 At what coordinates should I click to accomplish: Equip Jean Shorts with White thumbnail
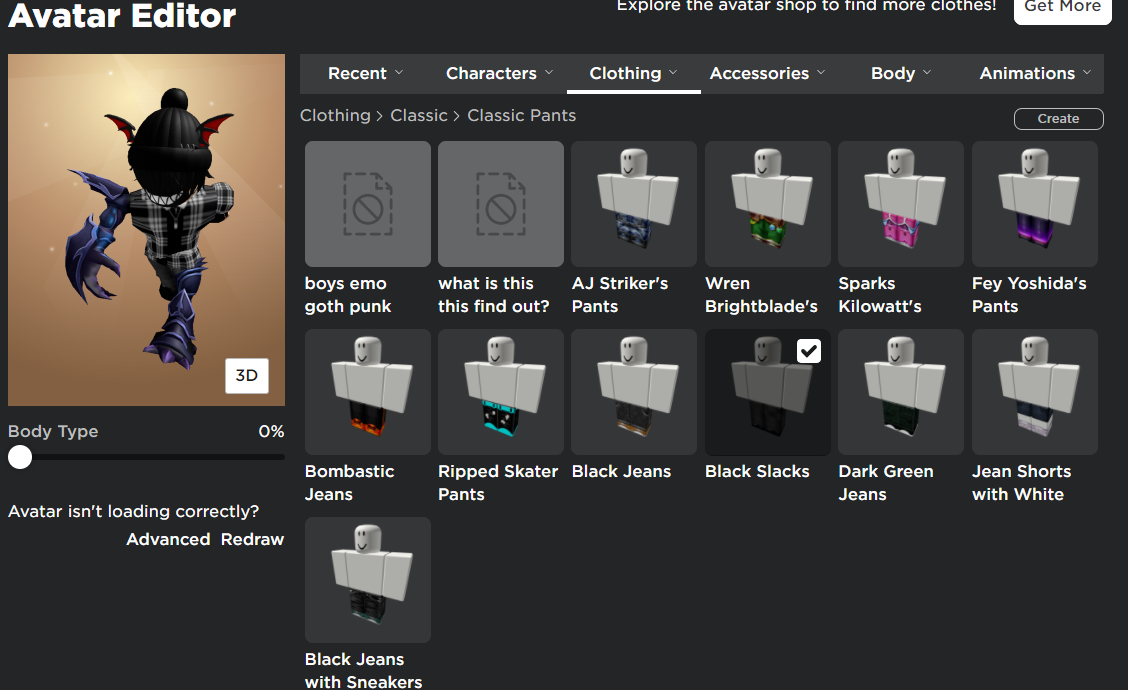(1034, 392)
